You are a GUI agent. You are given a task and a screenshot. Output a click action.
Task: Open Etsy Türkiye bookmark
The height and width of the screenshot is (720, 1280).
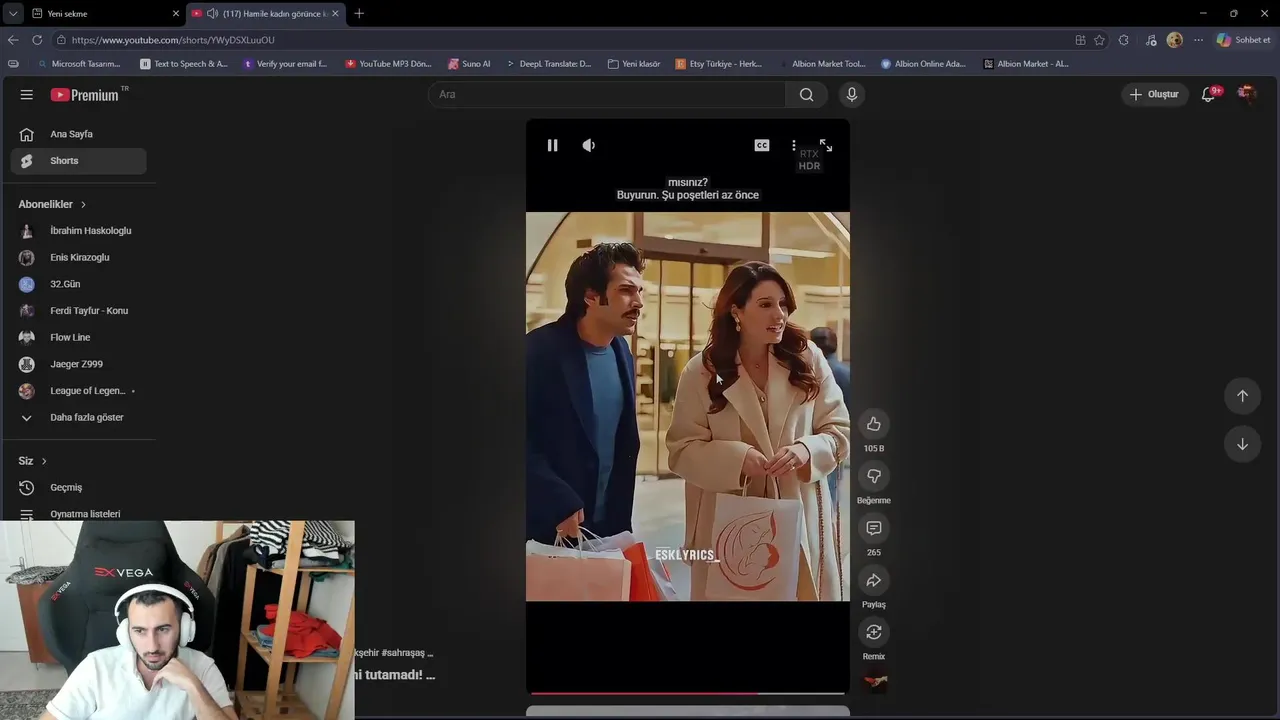(719, 64)
